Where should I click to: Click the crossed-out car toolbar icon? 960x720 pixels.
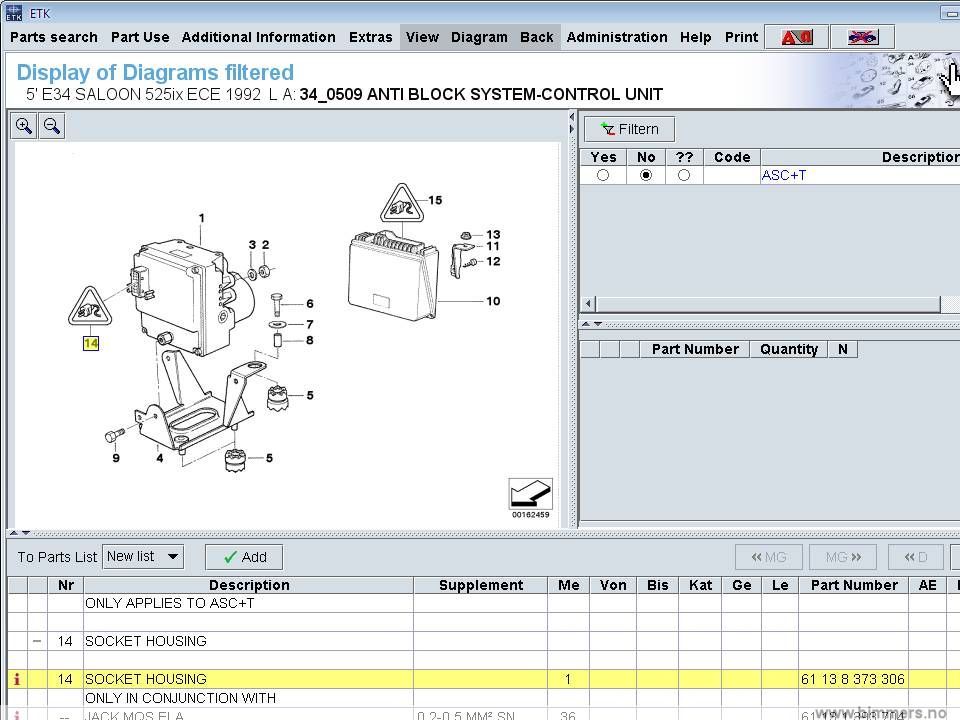click(862, 37)
